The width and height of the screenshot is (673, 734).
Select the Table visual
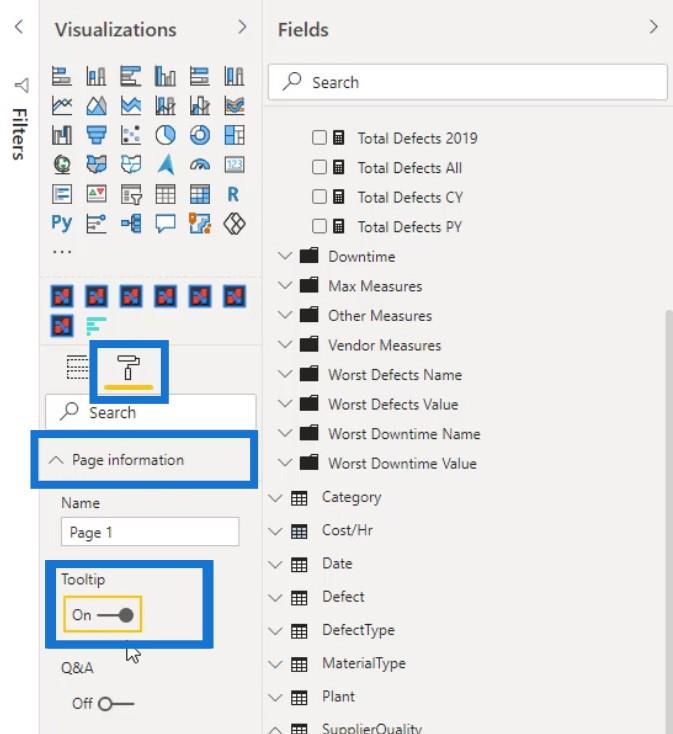pyautogui.click(x=165, y=194)
